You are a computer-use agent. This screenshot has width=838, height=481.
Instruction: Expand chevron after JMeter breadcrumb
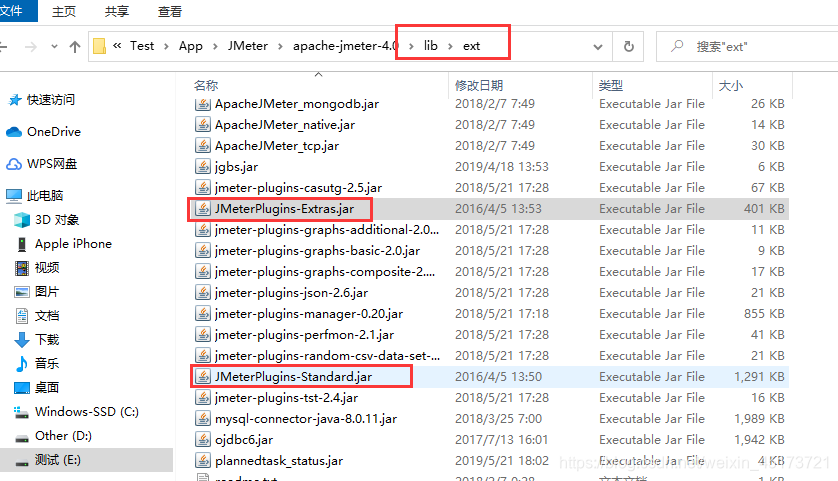click(x=280, y=46)
